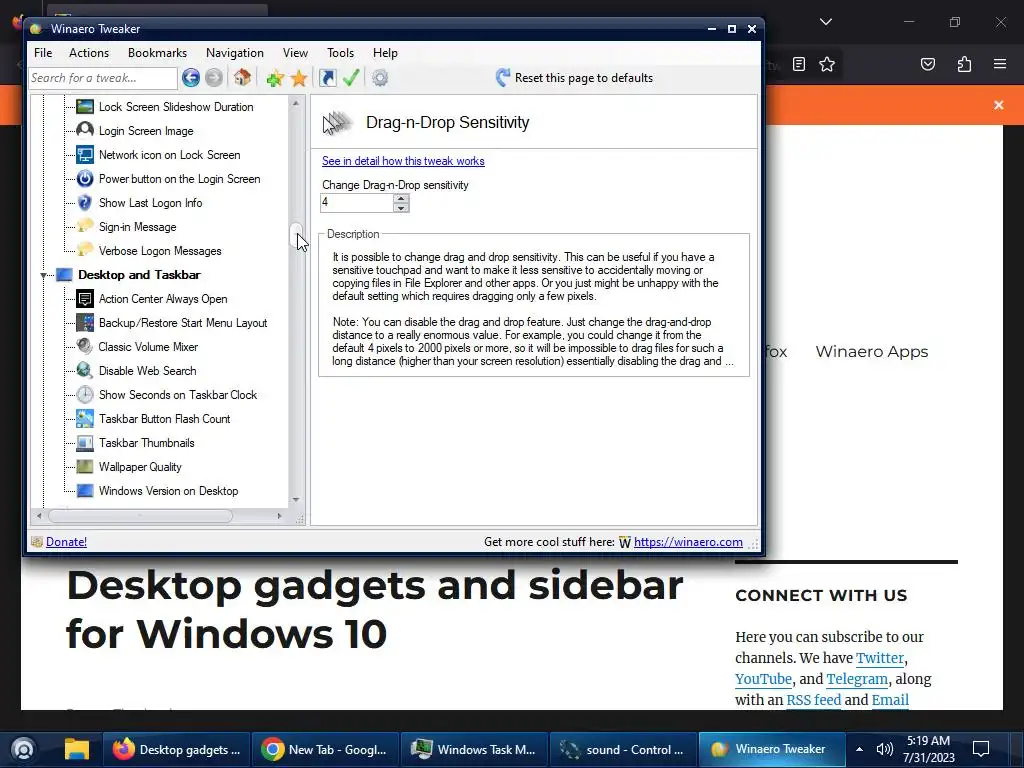Click the Backup/Restore Start Menu Layout icon
The image size is (1024, 768).
coord(85,323)
